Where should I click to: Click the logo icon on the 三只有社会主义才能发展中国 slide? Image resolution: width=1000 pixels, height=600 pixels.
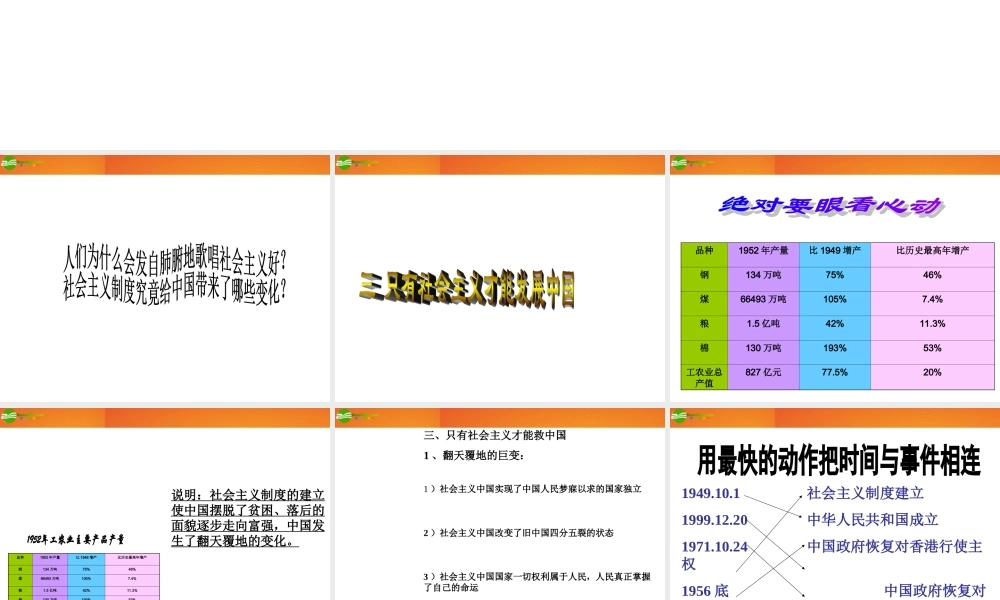pyautogui.click(x=344, y=163)
